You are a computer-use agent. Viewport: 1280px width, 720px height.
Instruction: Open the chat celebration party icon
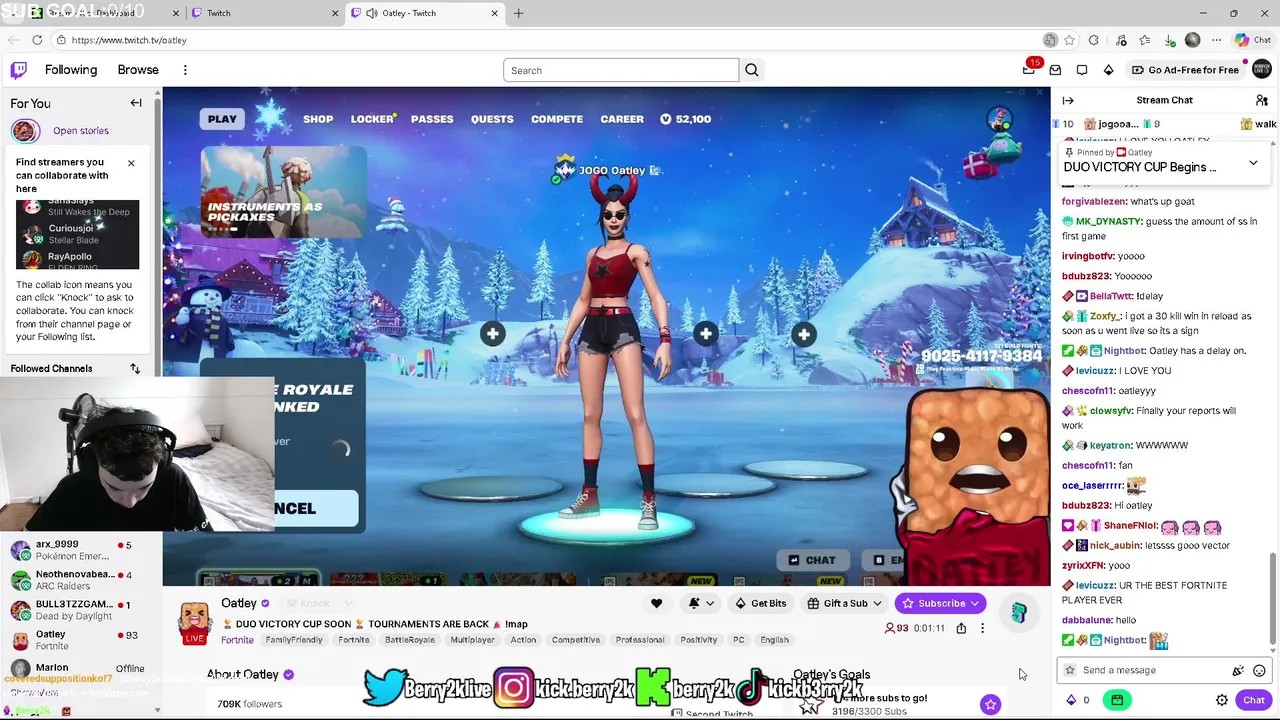click(1238, 670)
